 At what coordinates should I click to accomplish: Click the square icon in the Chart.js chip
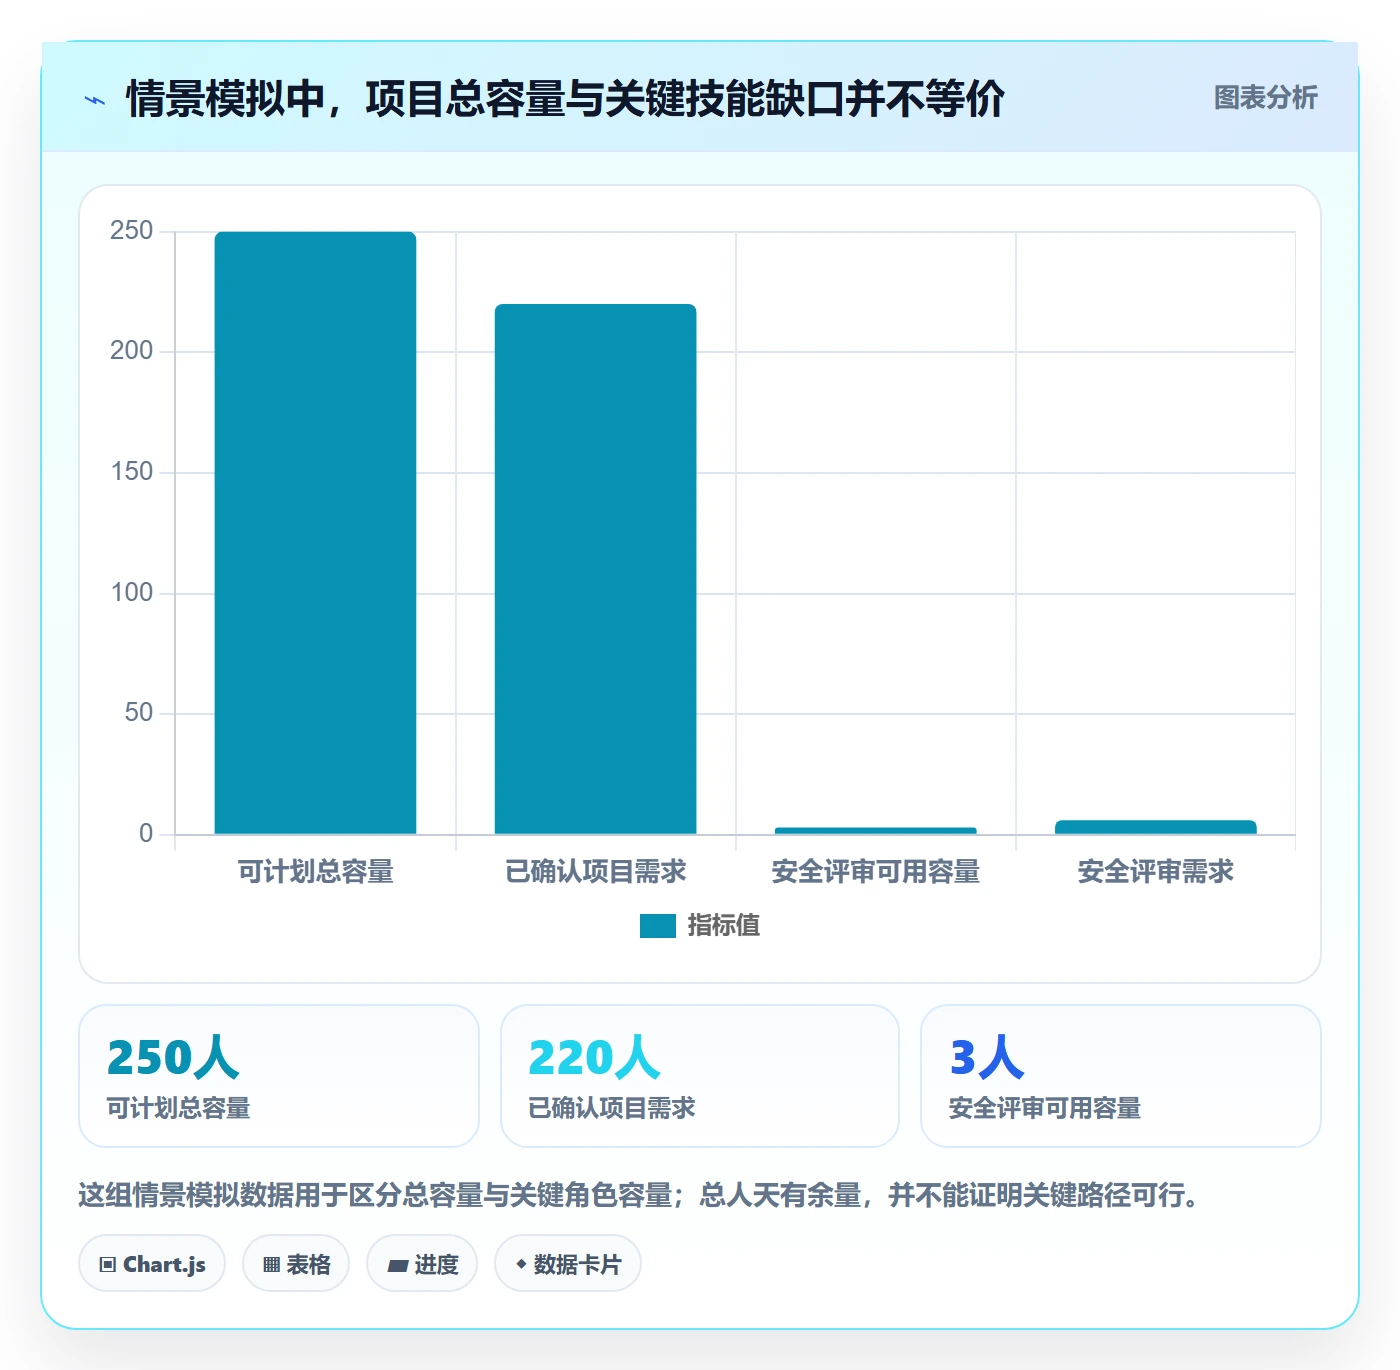coord(108,1265)
